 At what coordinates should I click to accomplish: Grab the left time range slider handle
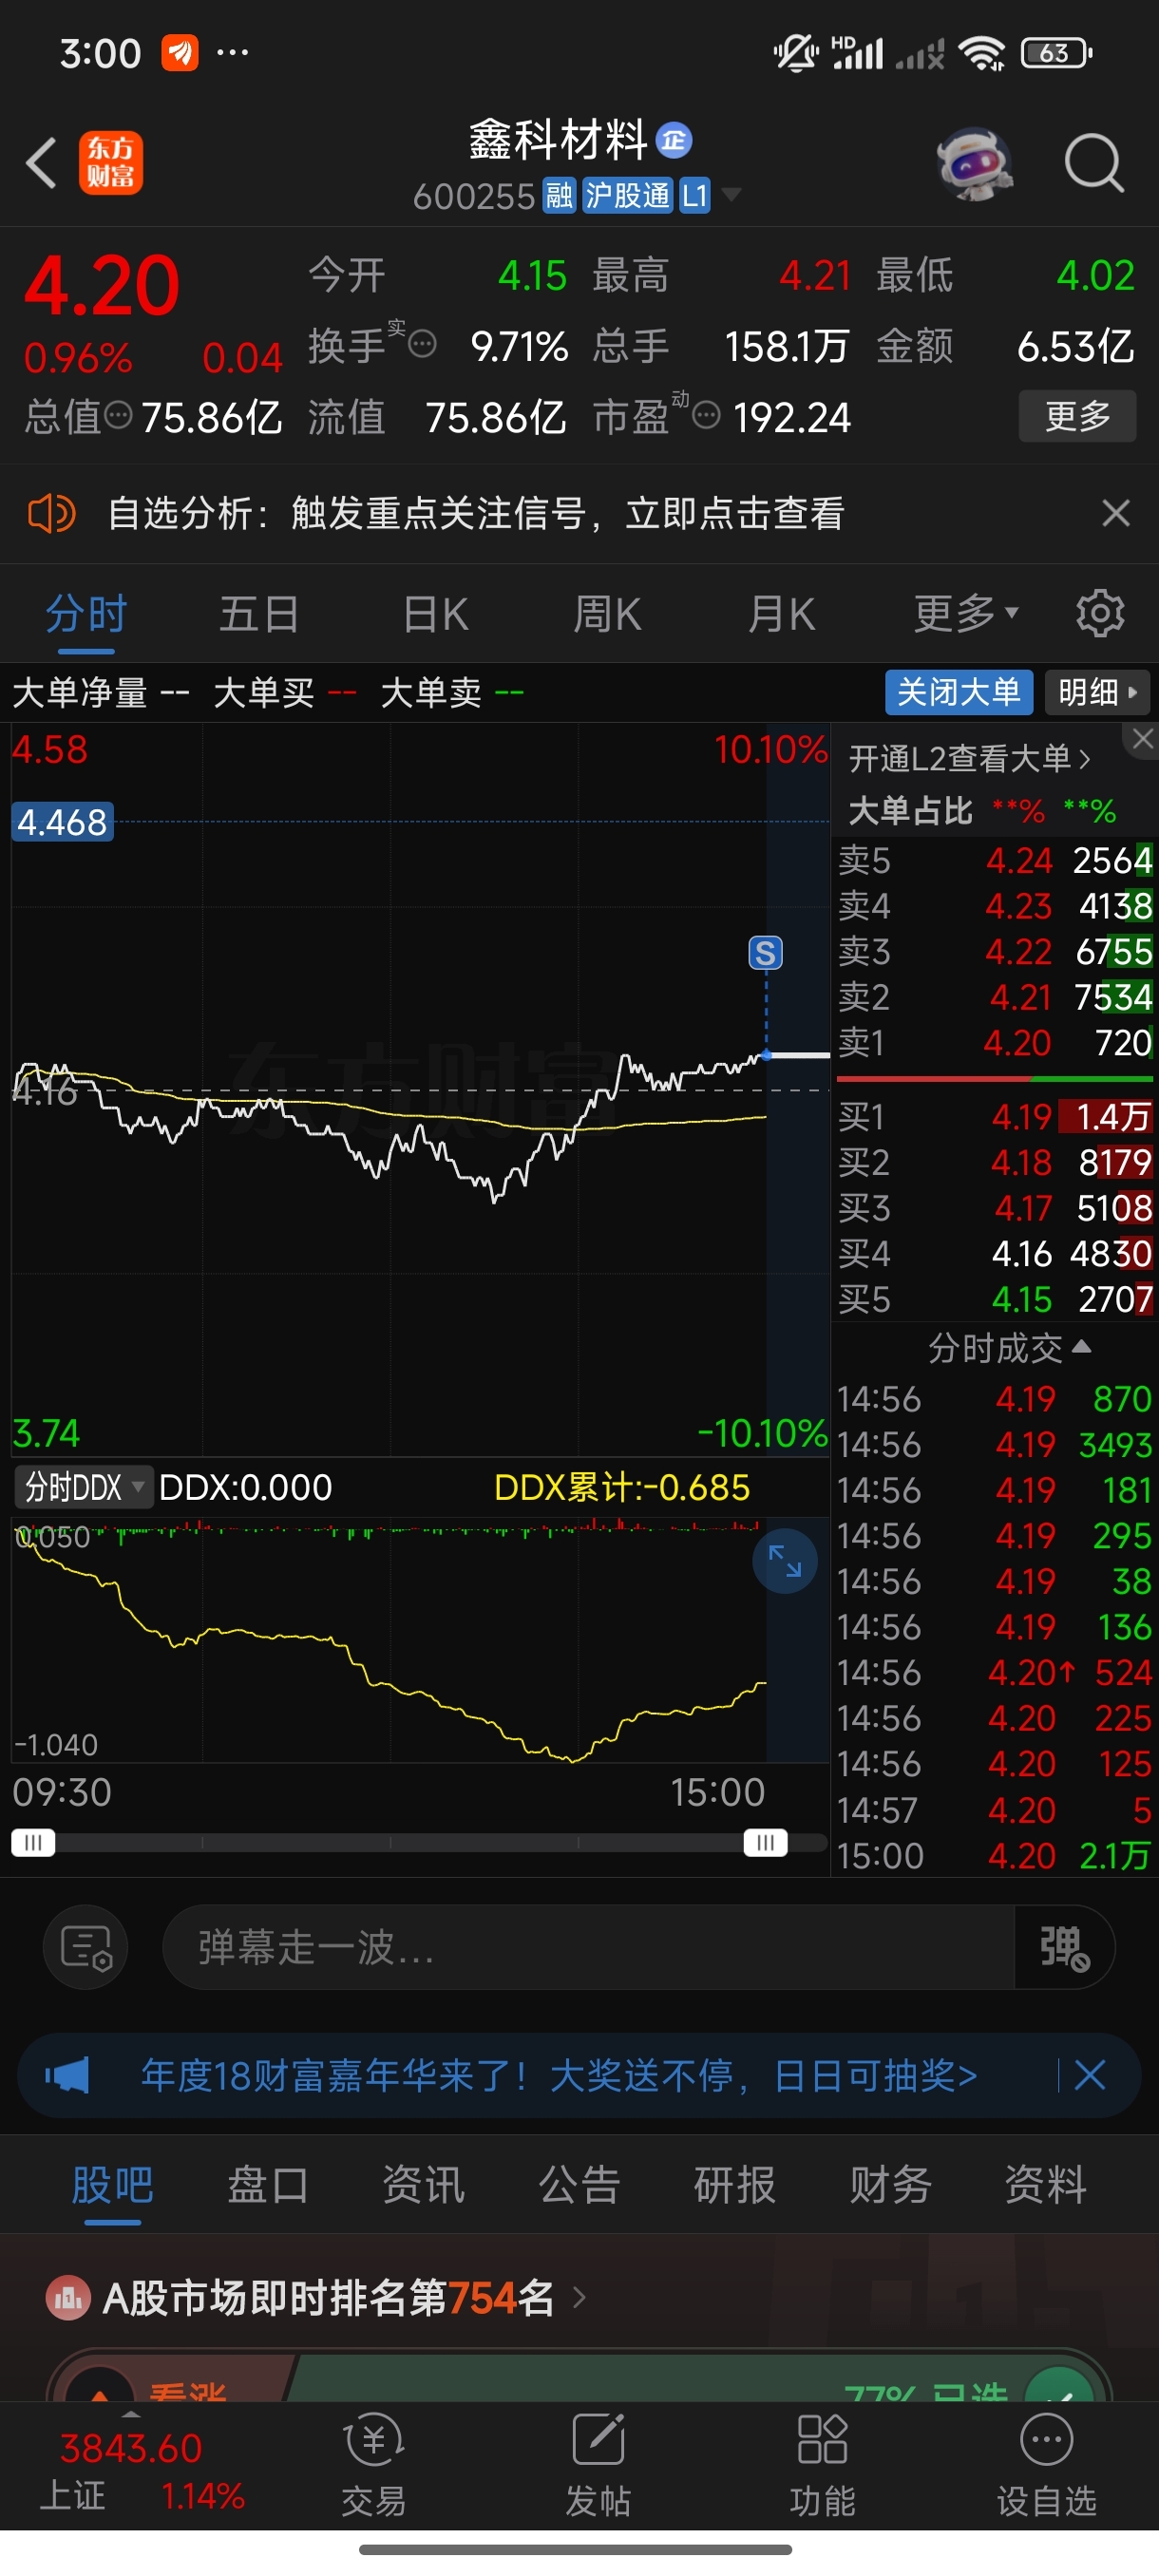pyautogui.click(x=33, y=1842)
